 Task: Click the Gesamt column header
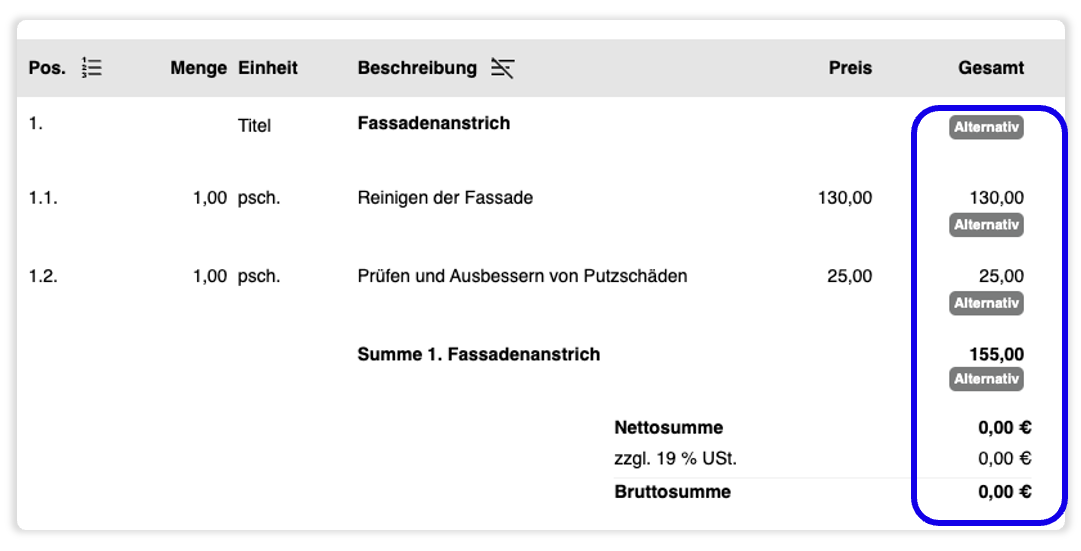(x=991, y=68)
